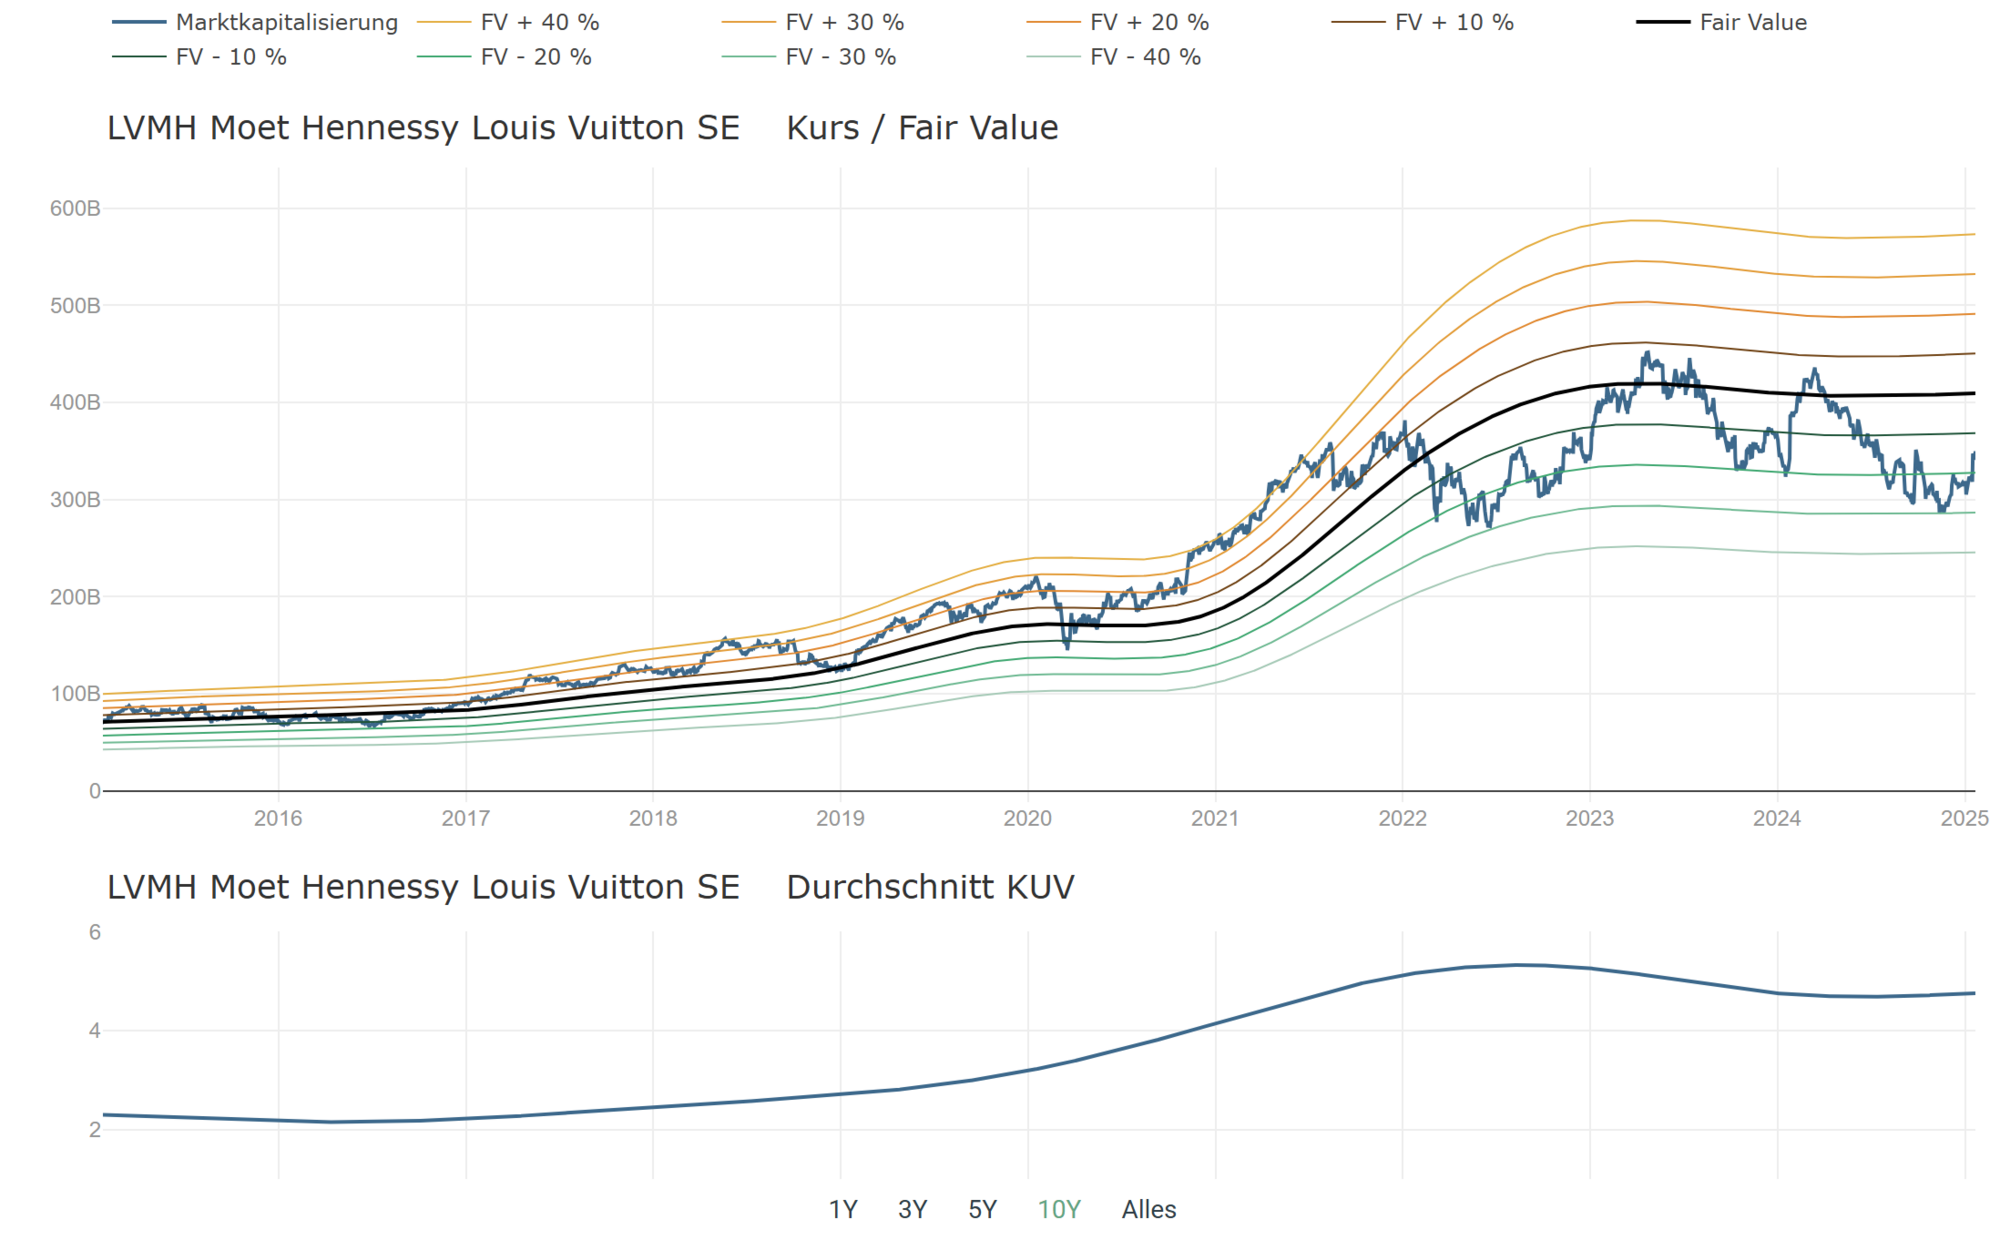2000x1240 pixels.
Task: Choose the 5Y range button
Action: point(982,1209)
